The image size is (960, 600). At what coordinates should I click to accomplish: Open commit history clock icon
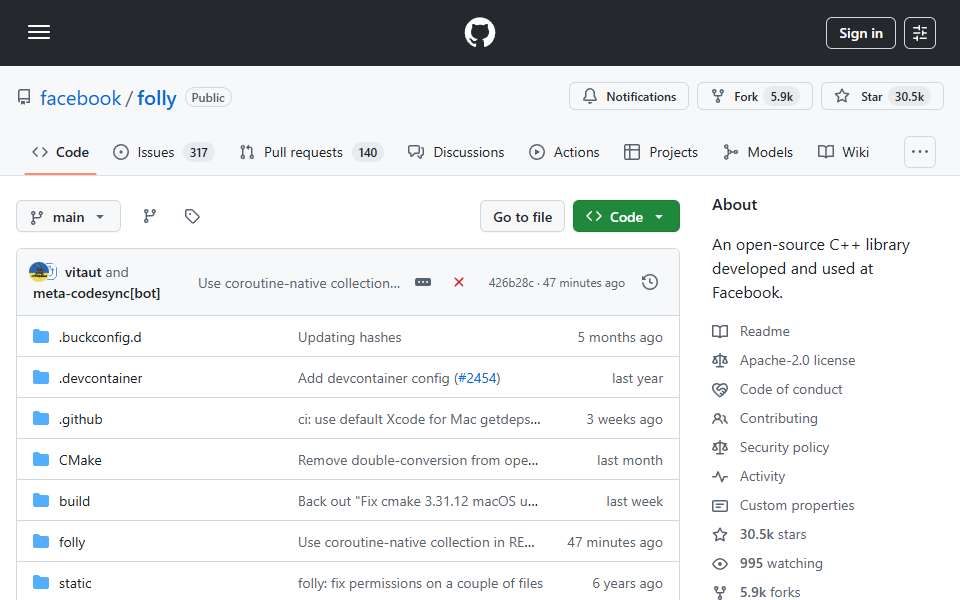650,282
